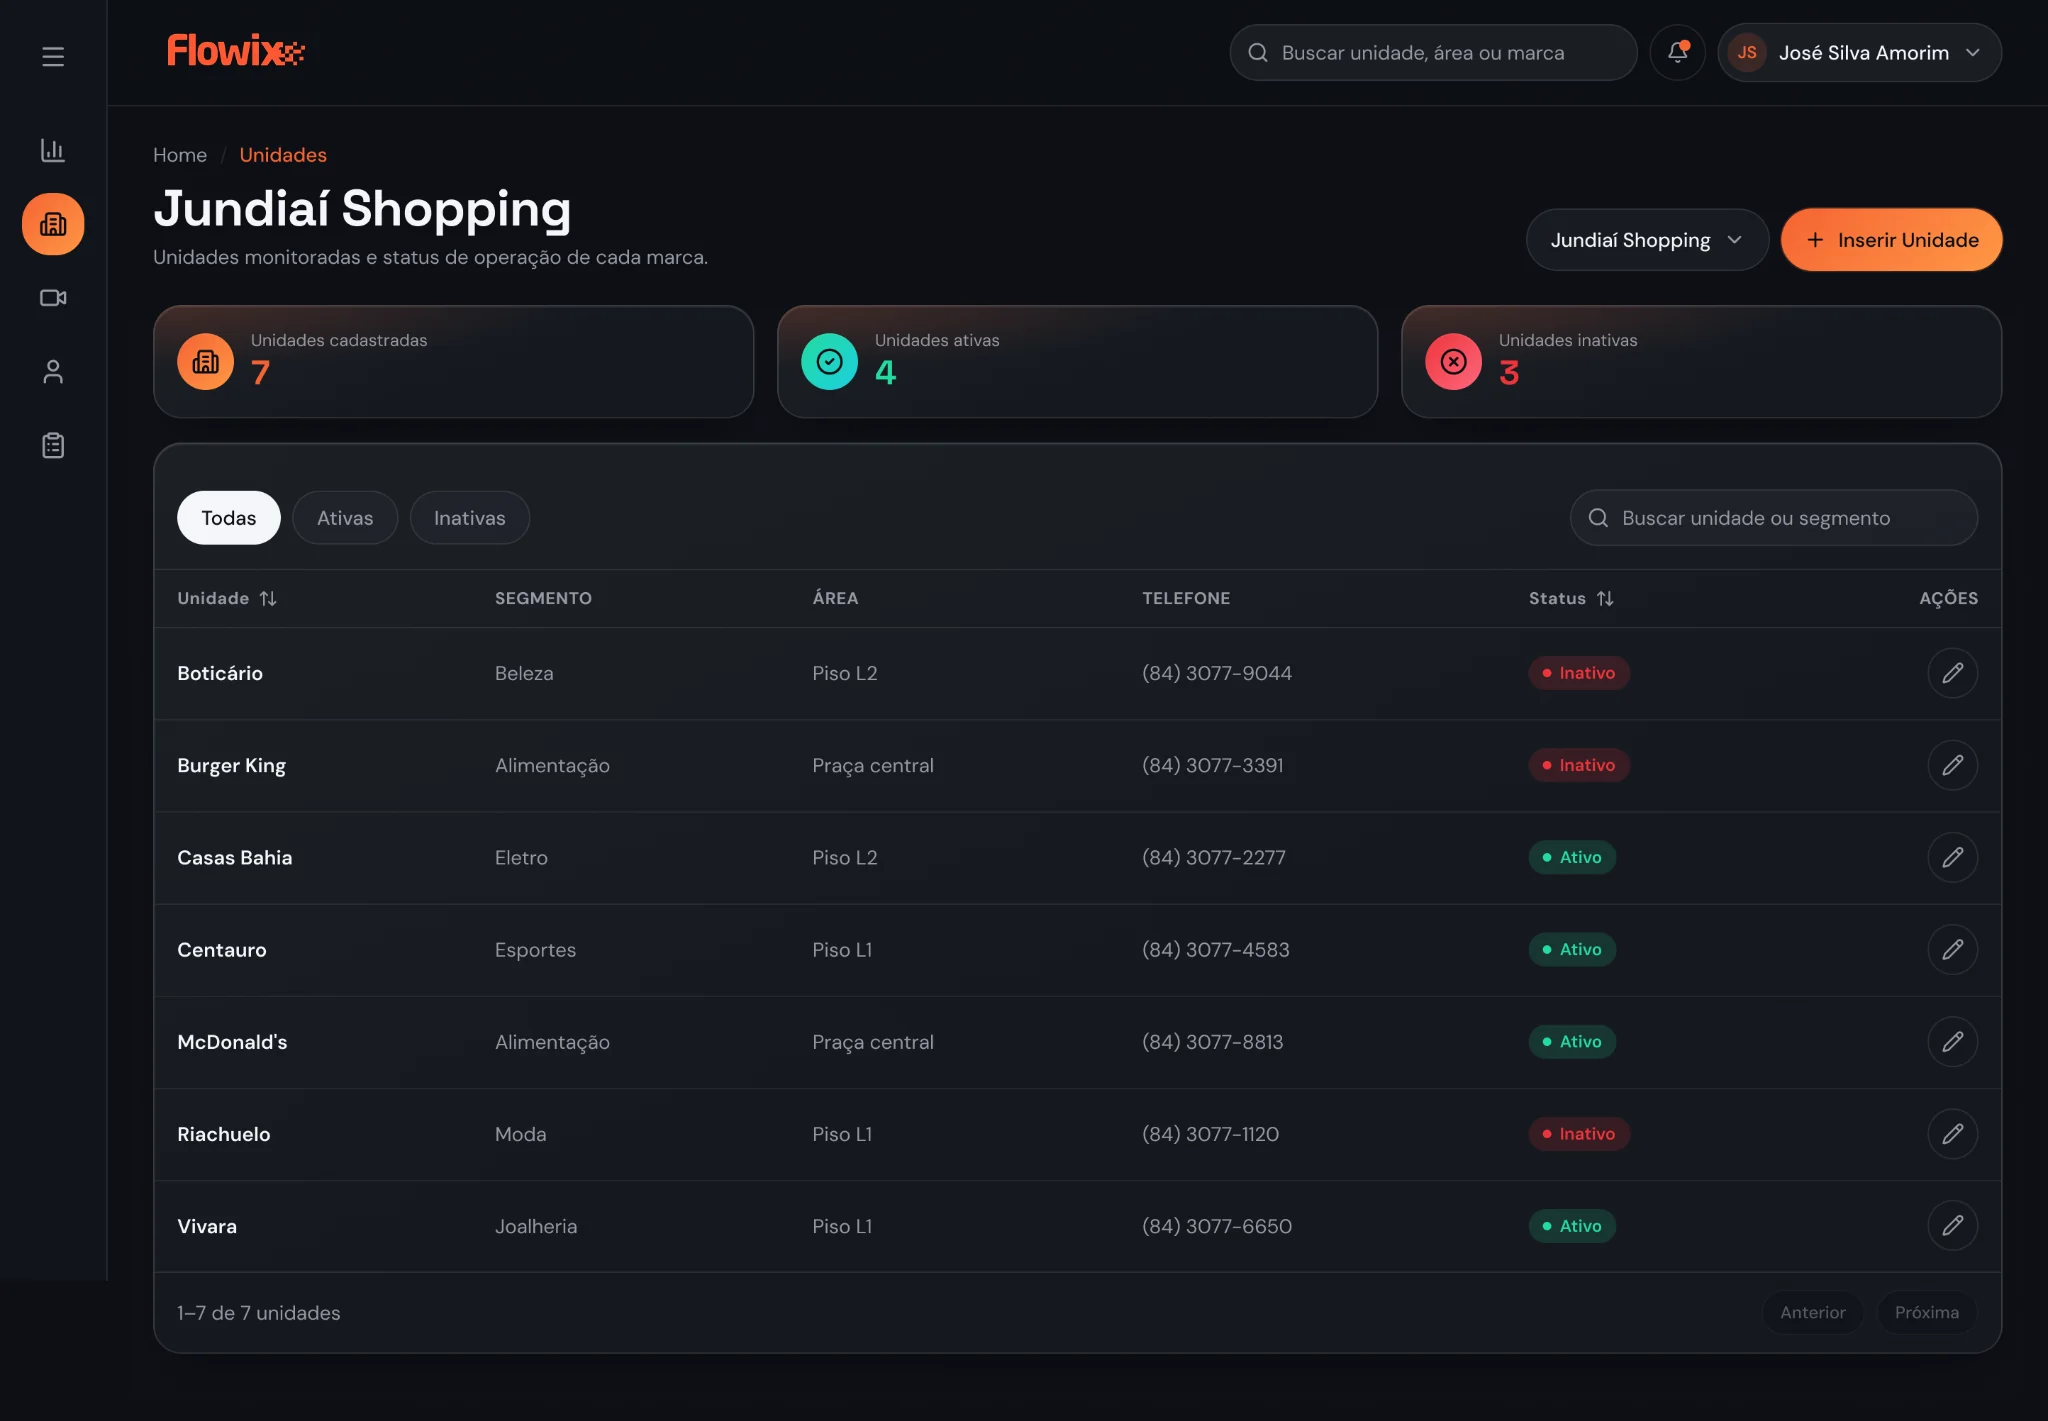The width and height of the screenshot is (2048, 1421).
Task: Click the Unidades ativas check icon
Action: click(830, 362)
